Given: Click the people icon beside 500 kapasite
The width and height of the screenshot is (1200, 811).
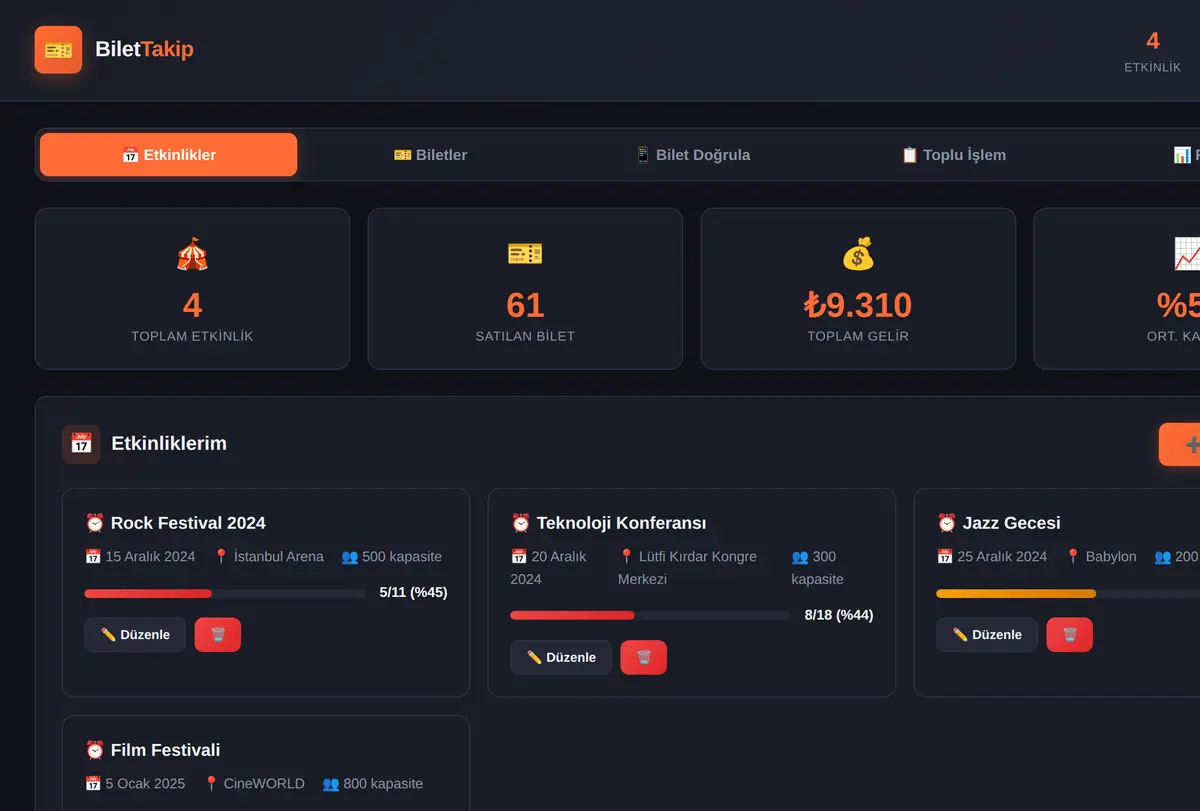Looking at the screenshot, I should [x=350, y=557].
